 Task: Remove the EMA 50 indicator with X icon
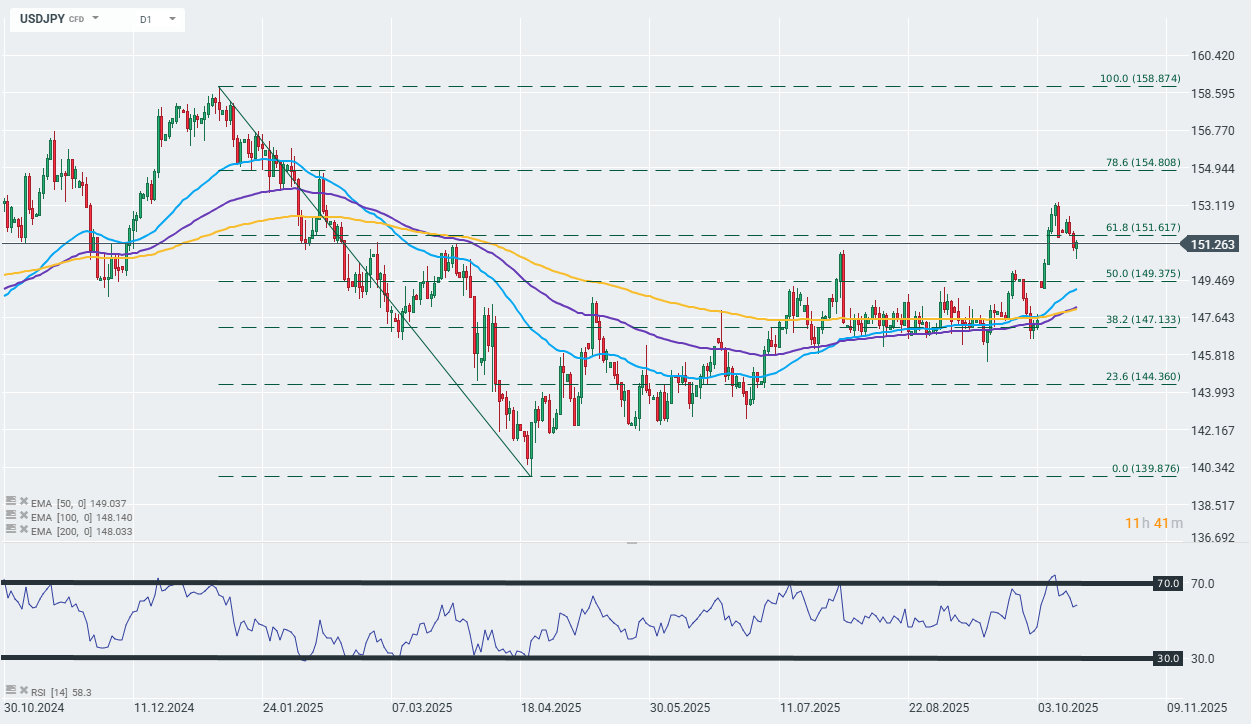[23, 501]
